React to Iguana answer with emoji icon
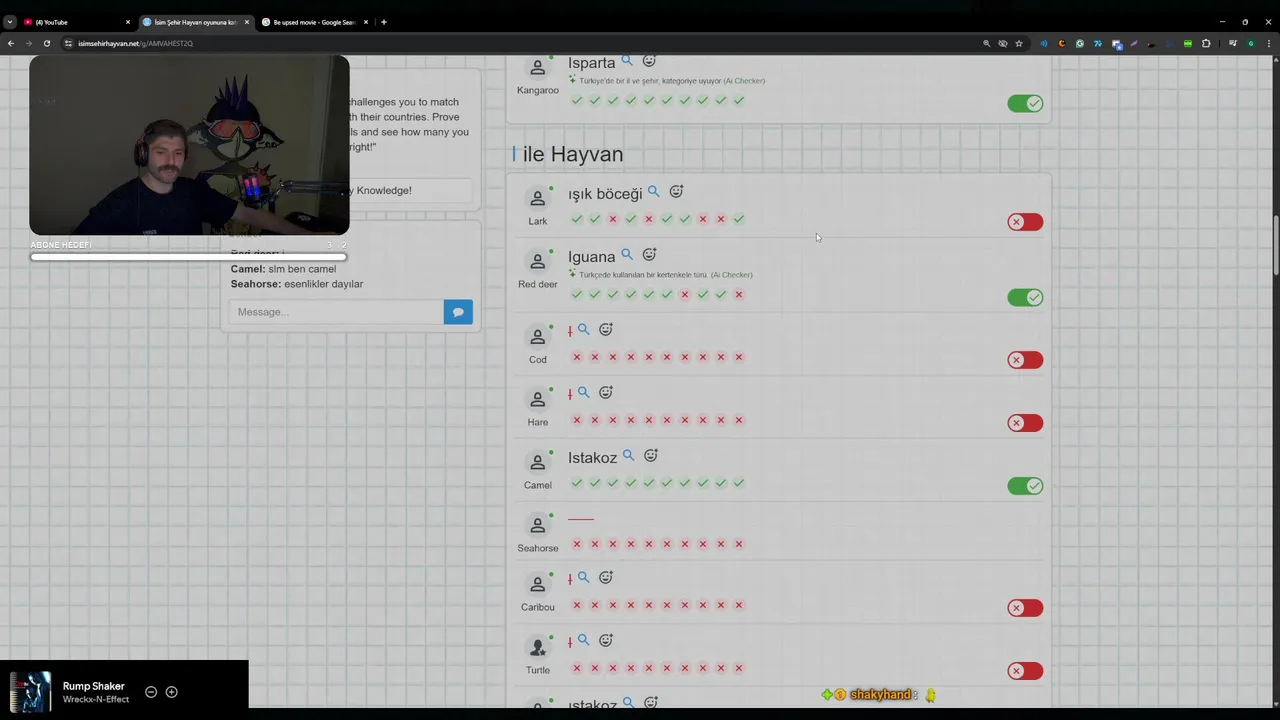Screen dimensions: 1280x720 (x=649, y=254)
